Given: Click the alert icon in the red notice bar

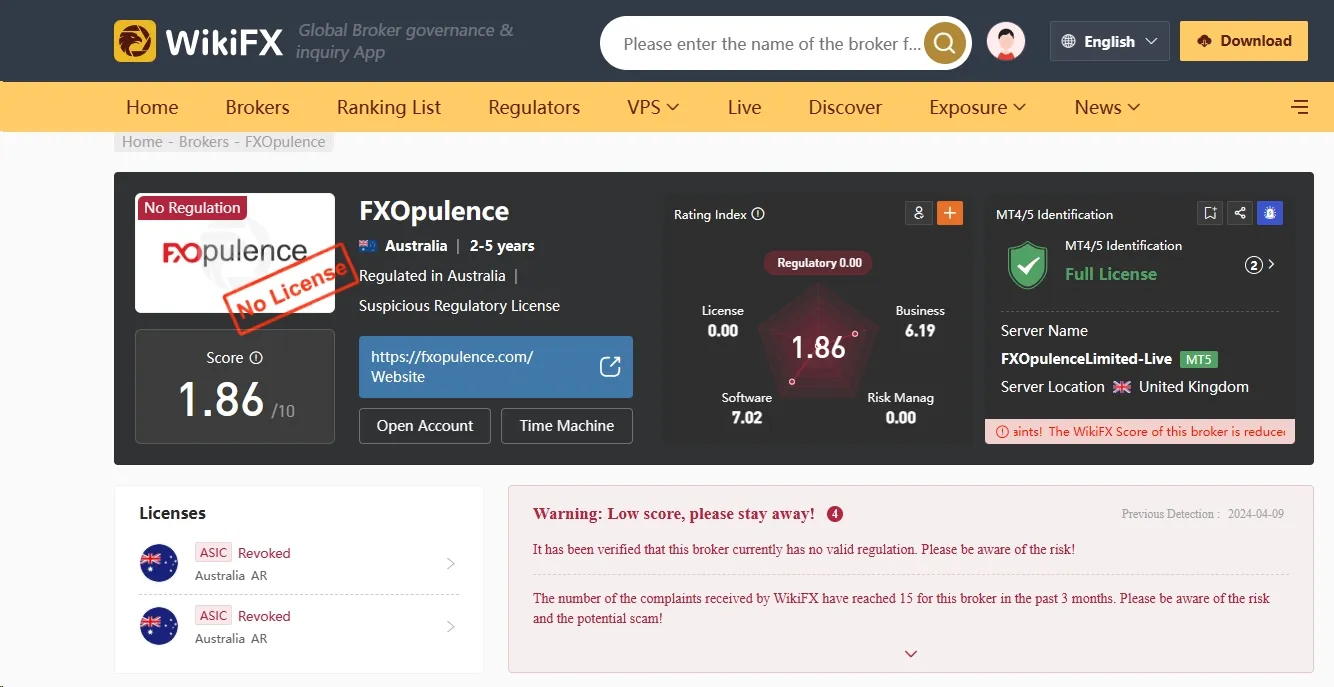Looking at the screenshot, I should tap(1001, 432).
